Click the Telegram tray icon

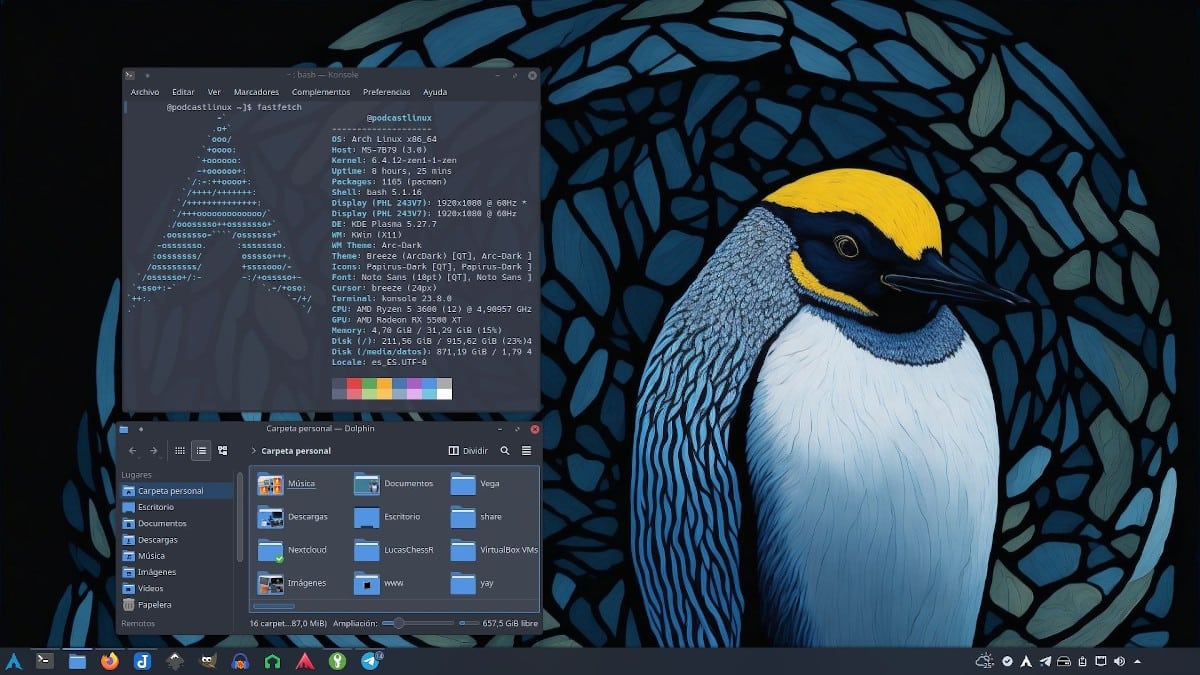1045,661
